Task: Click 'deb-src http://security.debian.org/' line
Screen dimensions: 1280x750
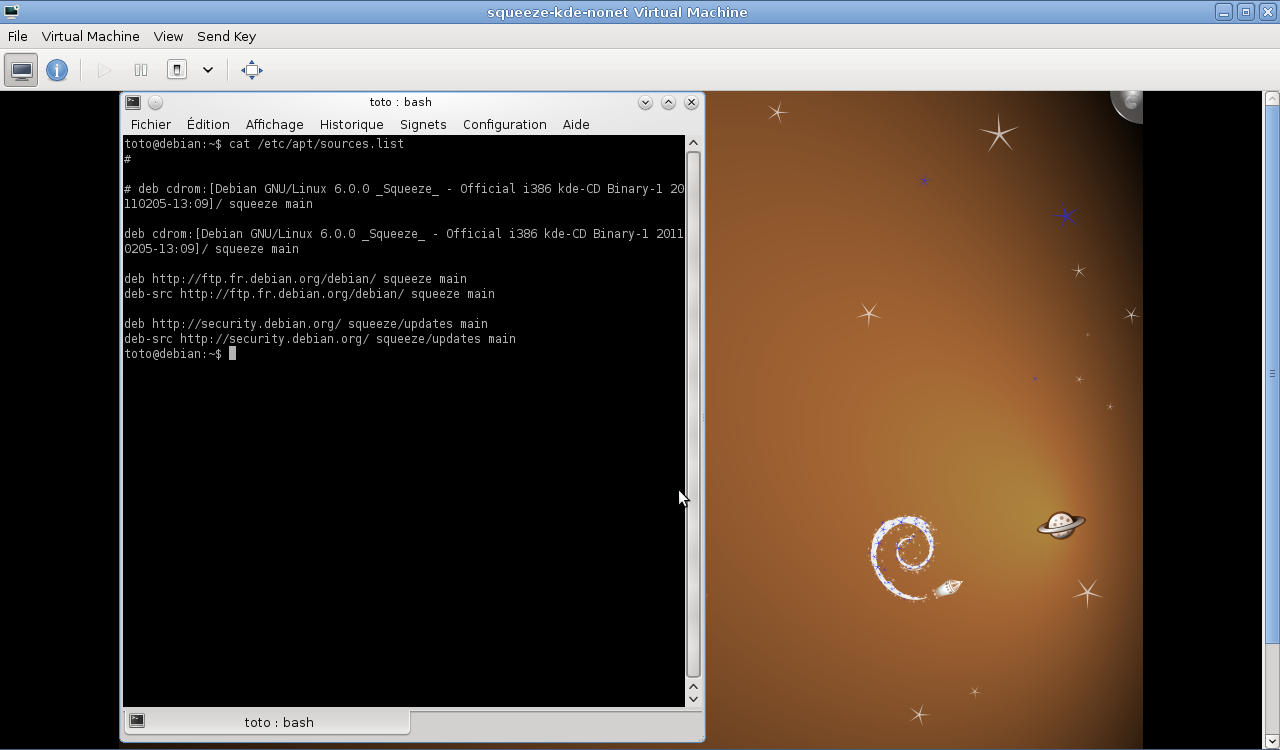Action: coord(320,339)
